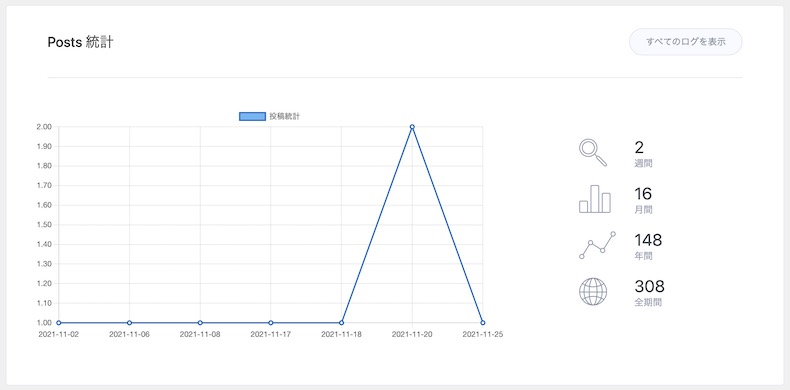The image size is (790, 390).
Task: Click the data point at 2021-11-20 peak
Action: pyautogui.click(x=412, y=127)
